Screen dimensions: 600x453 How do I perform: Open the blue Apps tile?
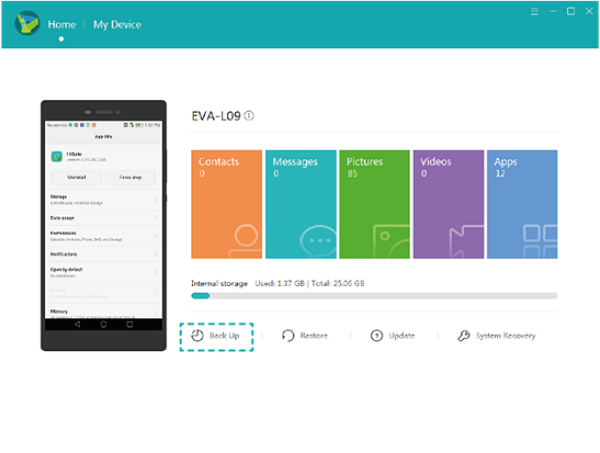click(x=523, y=205)
